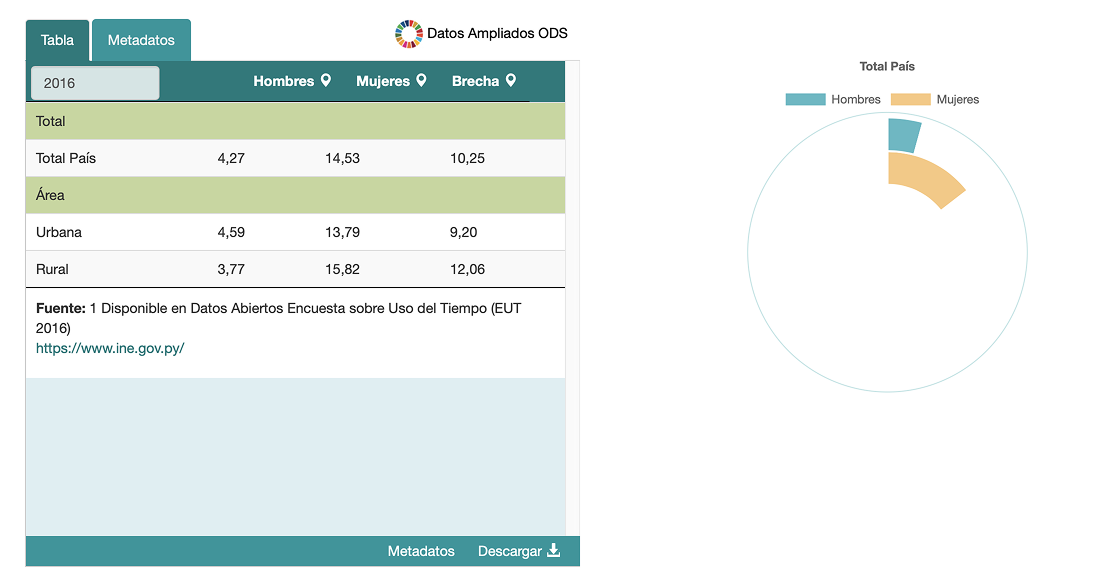This screenshot has width=1094, height=583.
Task: Click the download arrow icon next to Descargar
Action: [x=554, y=551]
